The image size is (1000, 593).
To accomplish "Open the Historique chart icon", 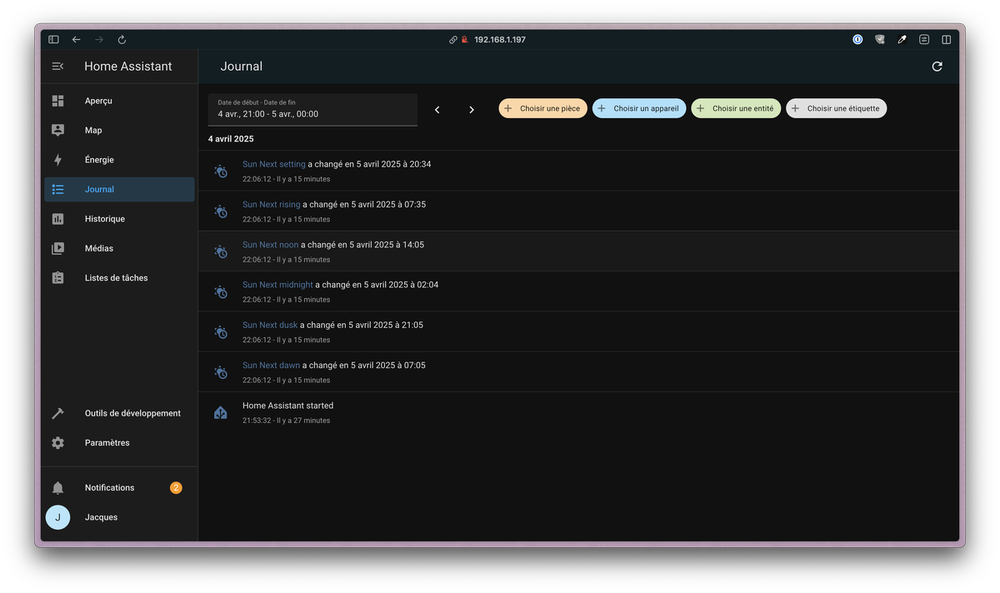I will 58,219.
